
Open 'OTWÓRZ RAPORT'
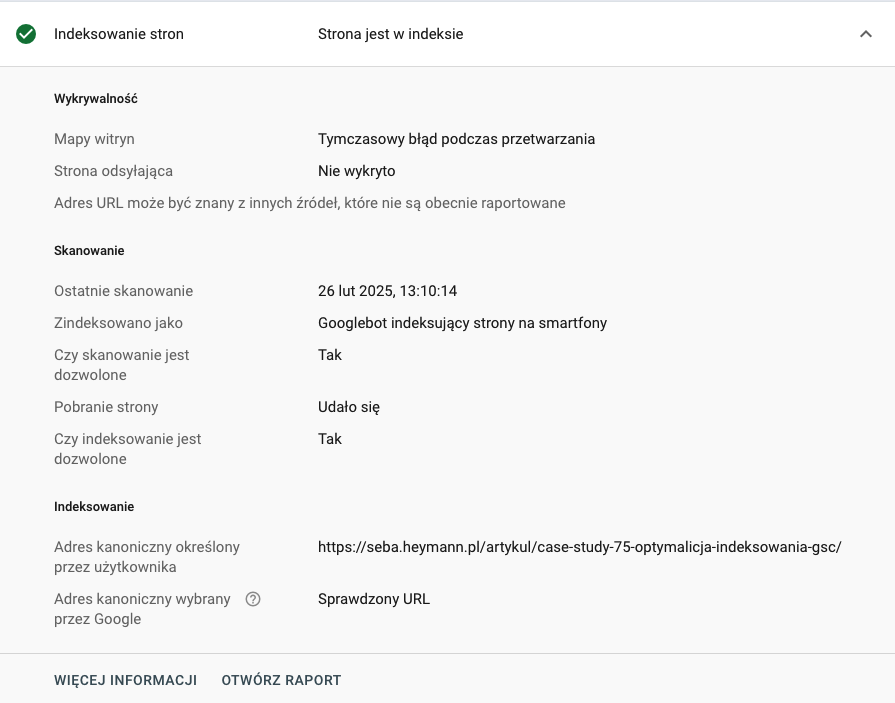point(281,680)
